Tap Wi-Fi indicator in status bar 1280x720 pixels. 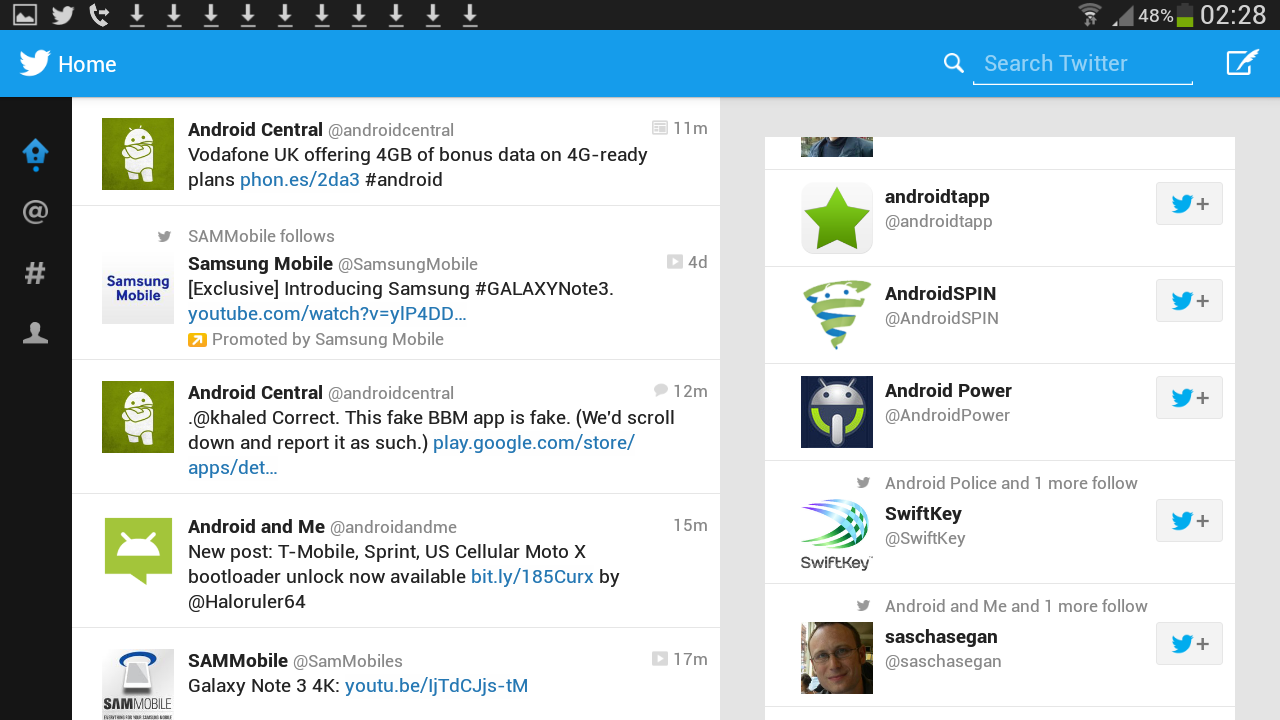point(1090,15)
